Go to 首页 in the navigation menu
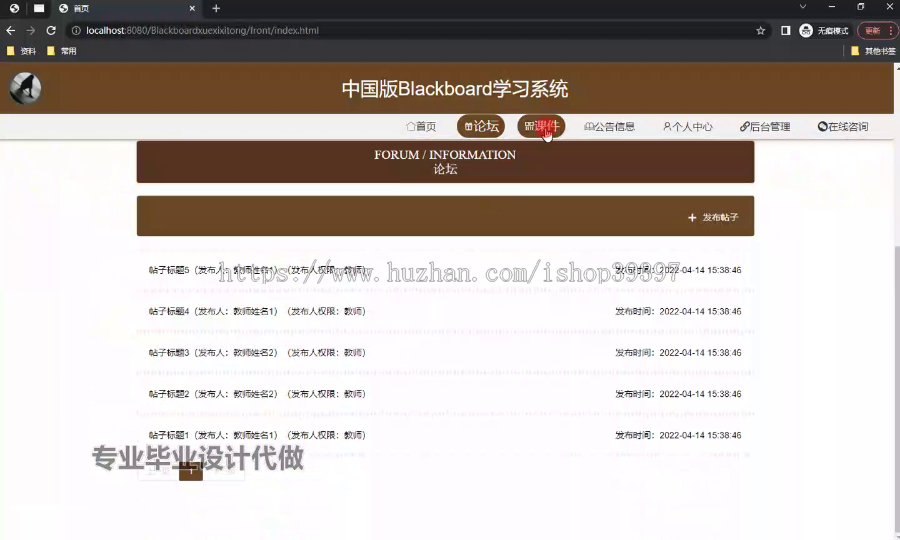 point(421,126)
